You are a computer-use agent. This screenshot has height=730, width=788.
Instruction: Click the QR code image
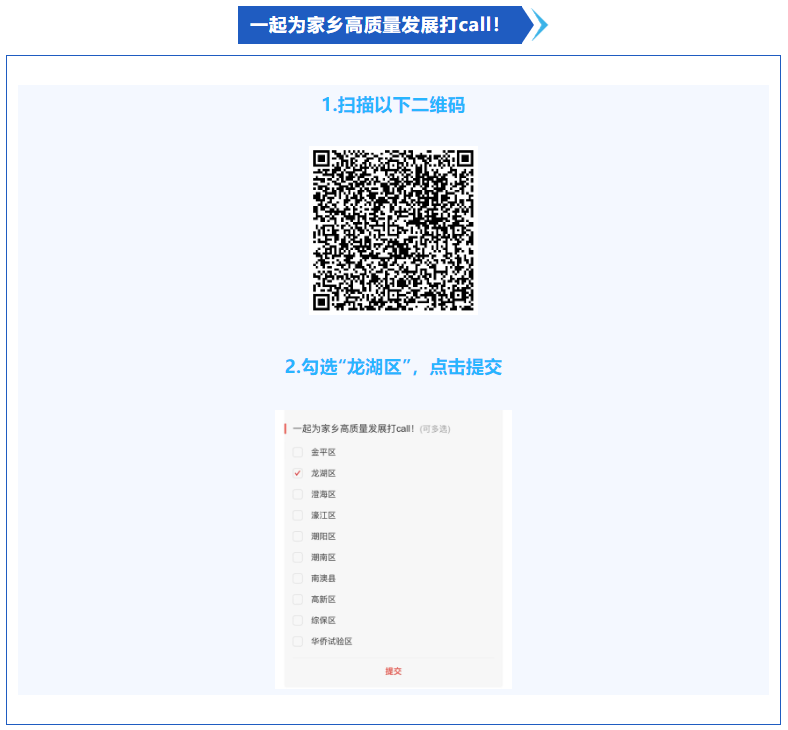[x=393, y=230]
